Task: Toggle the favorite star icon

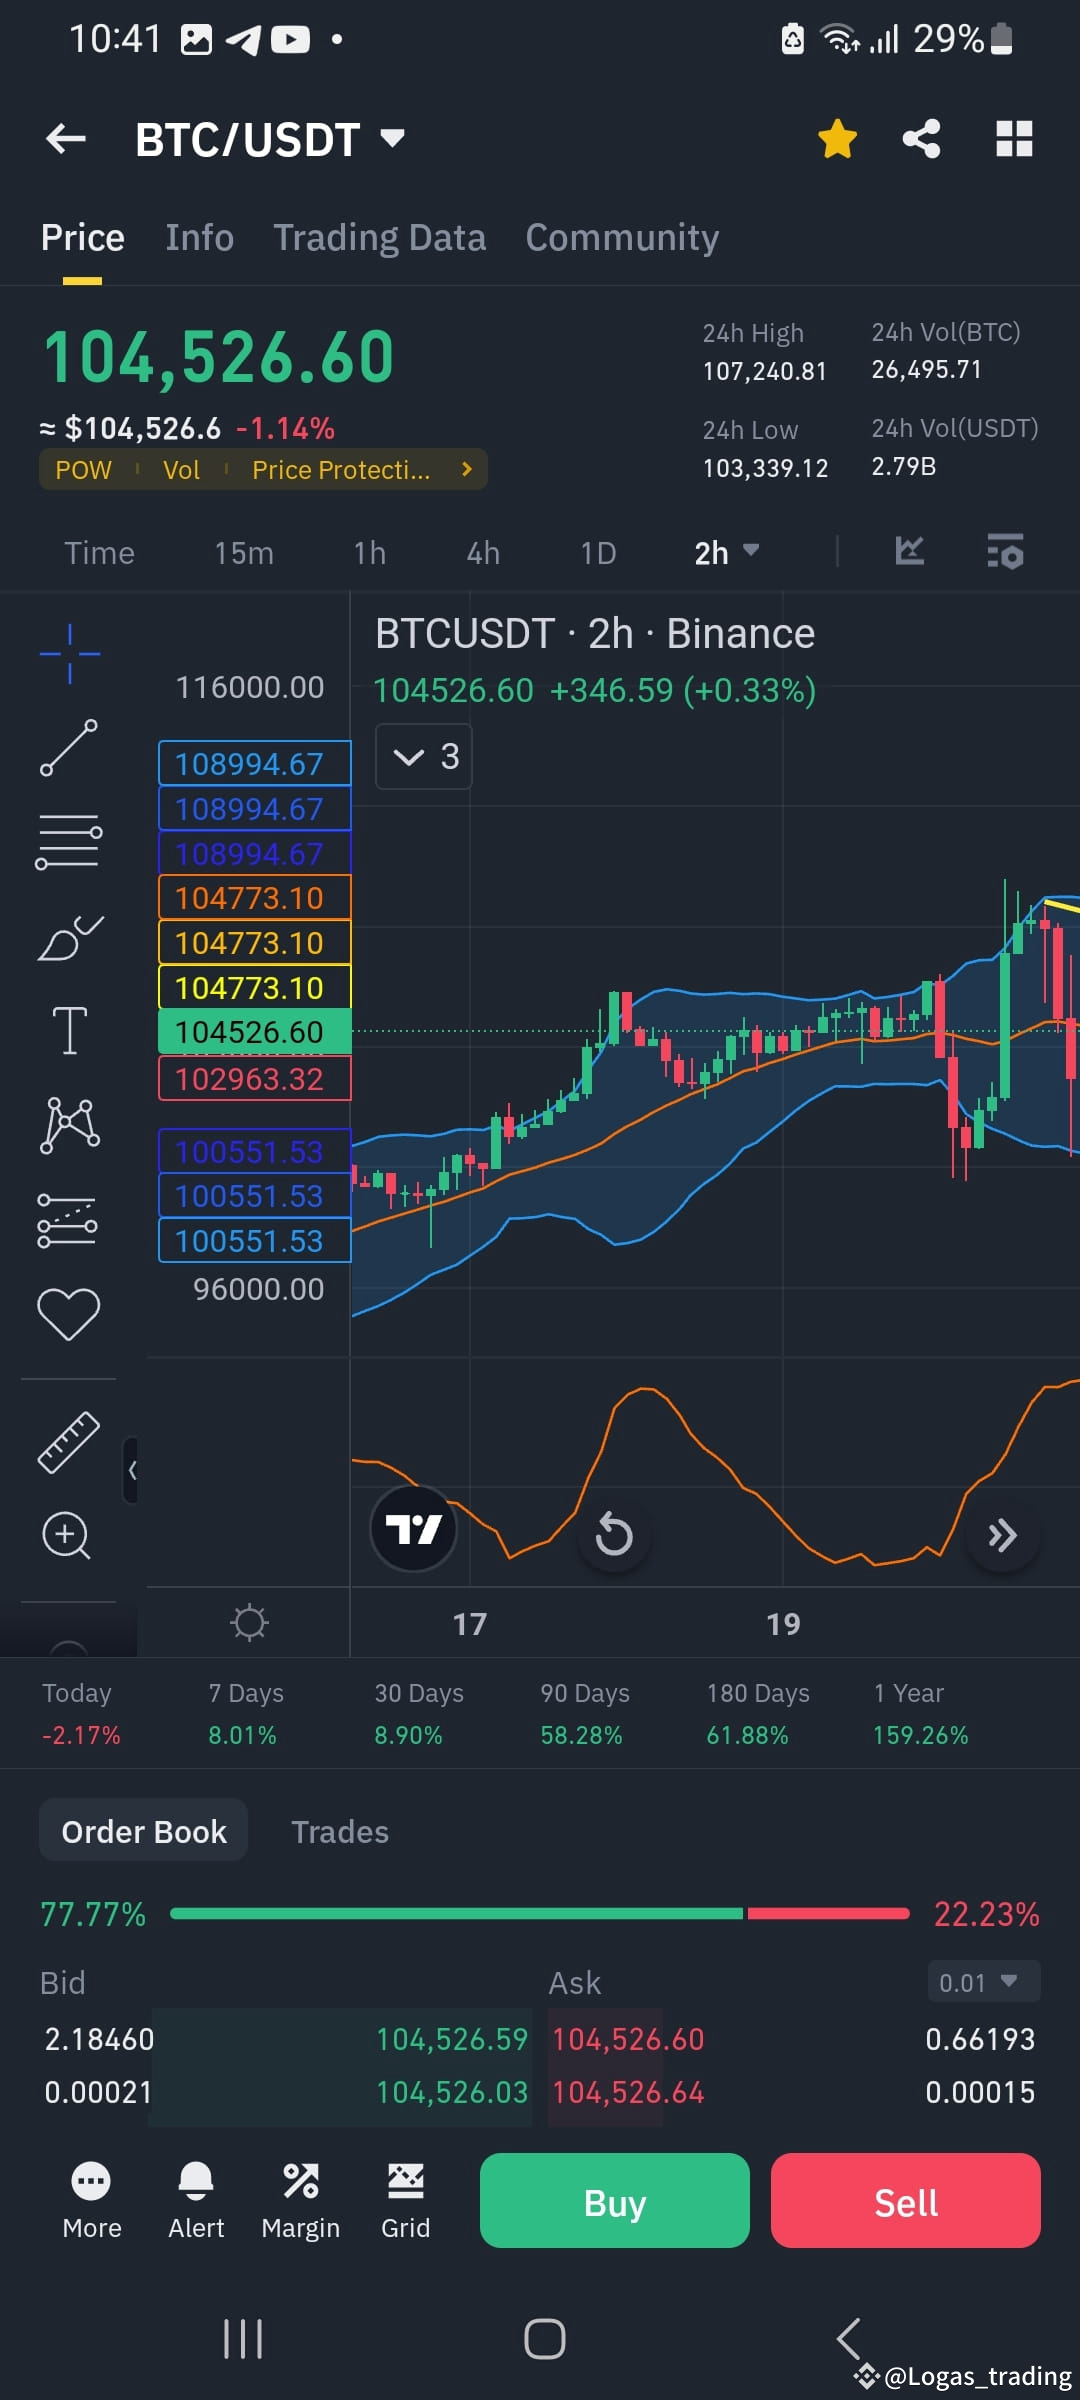Action: [x=837, y=138]
